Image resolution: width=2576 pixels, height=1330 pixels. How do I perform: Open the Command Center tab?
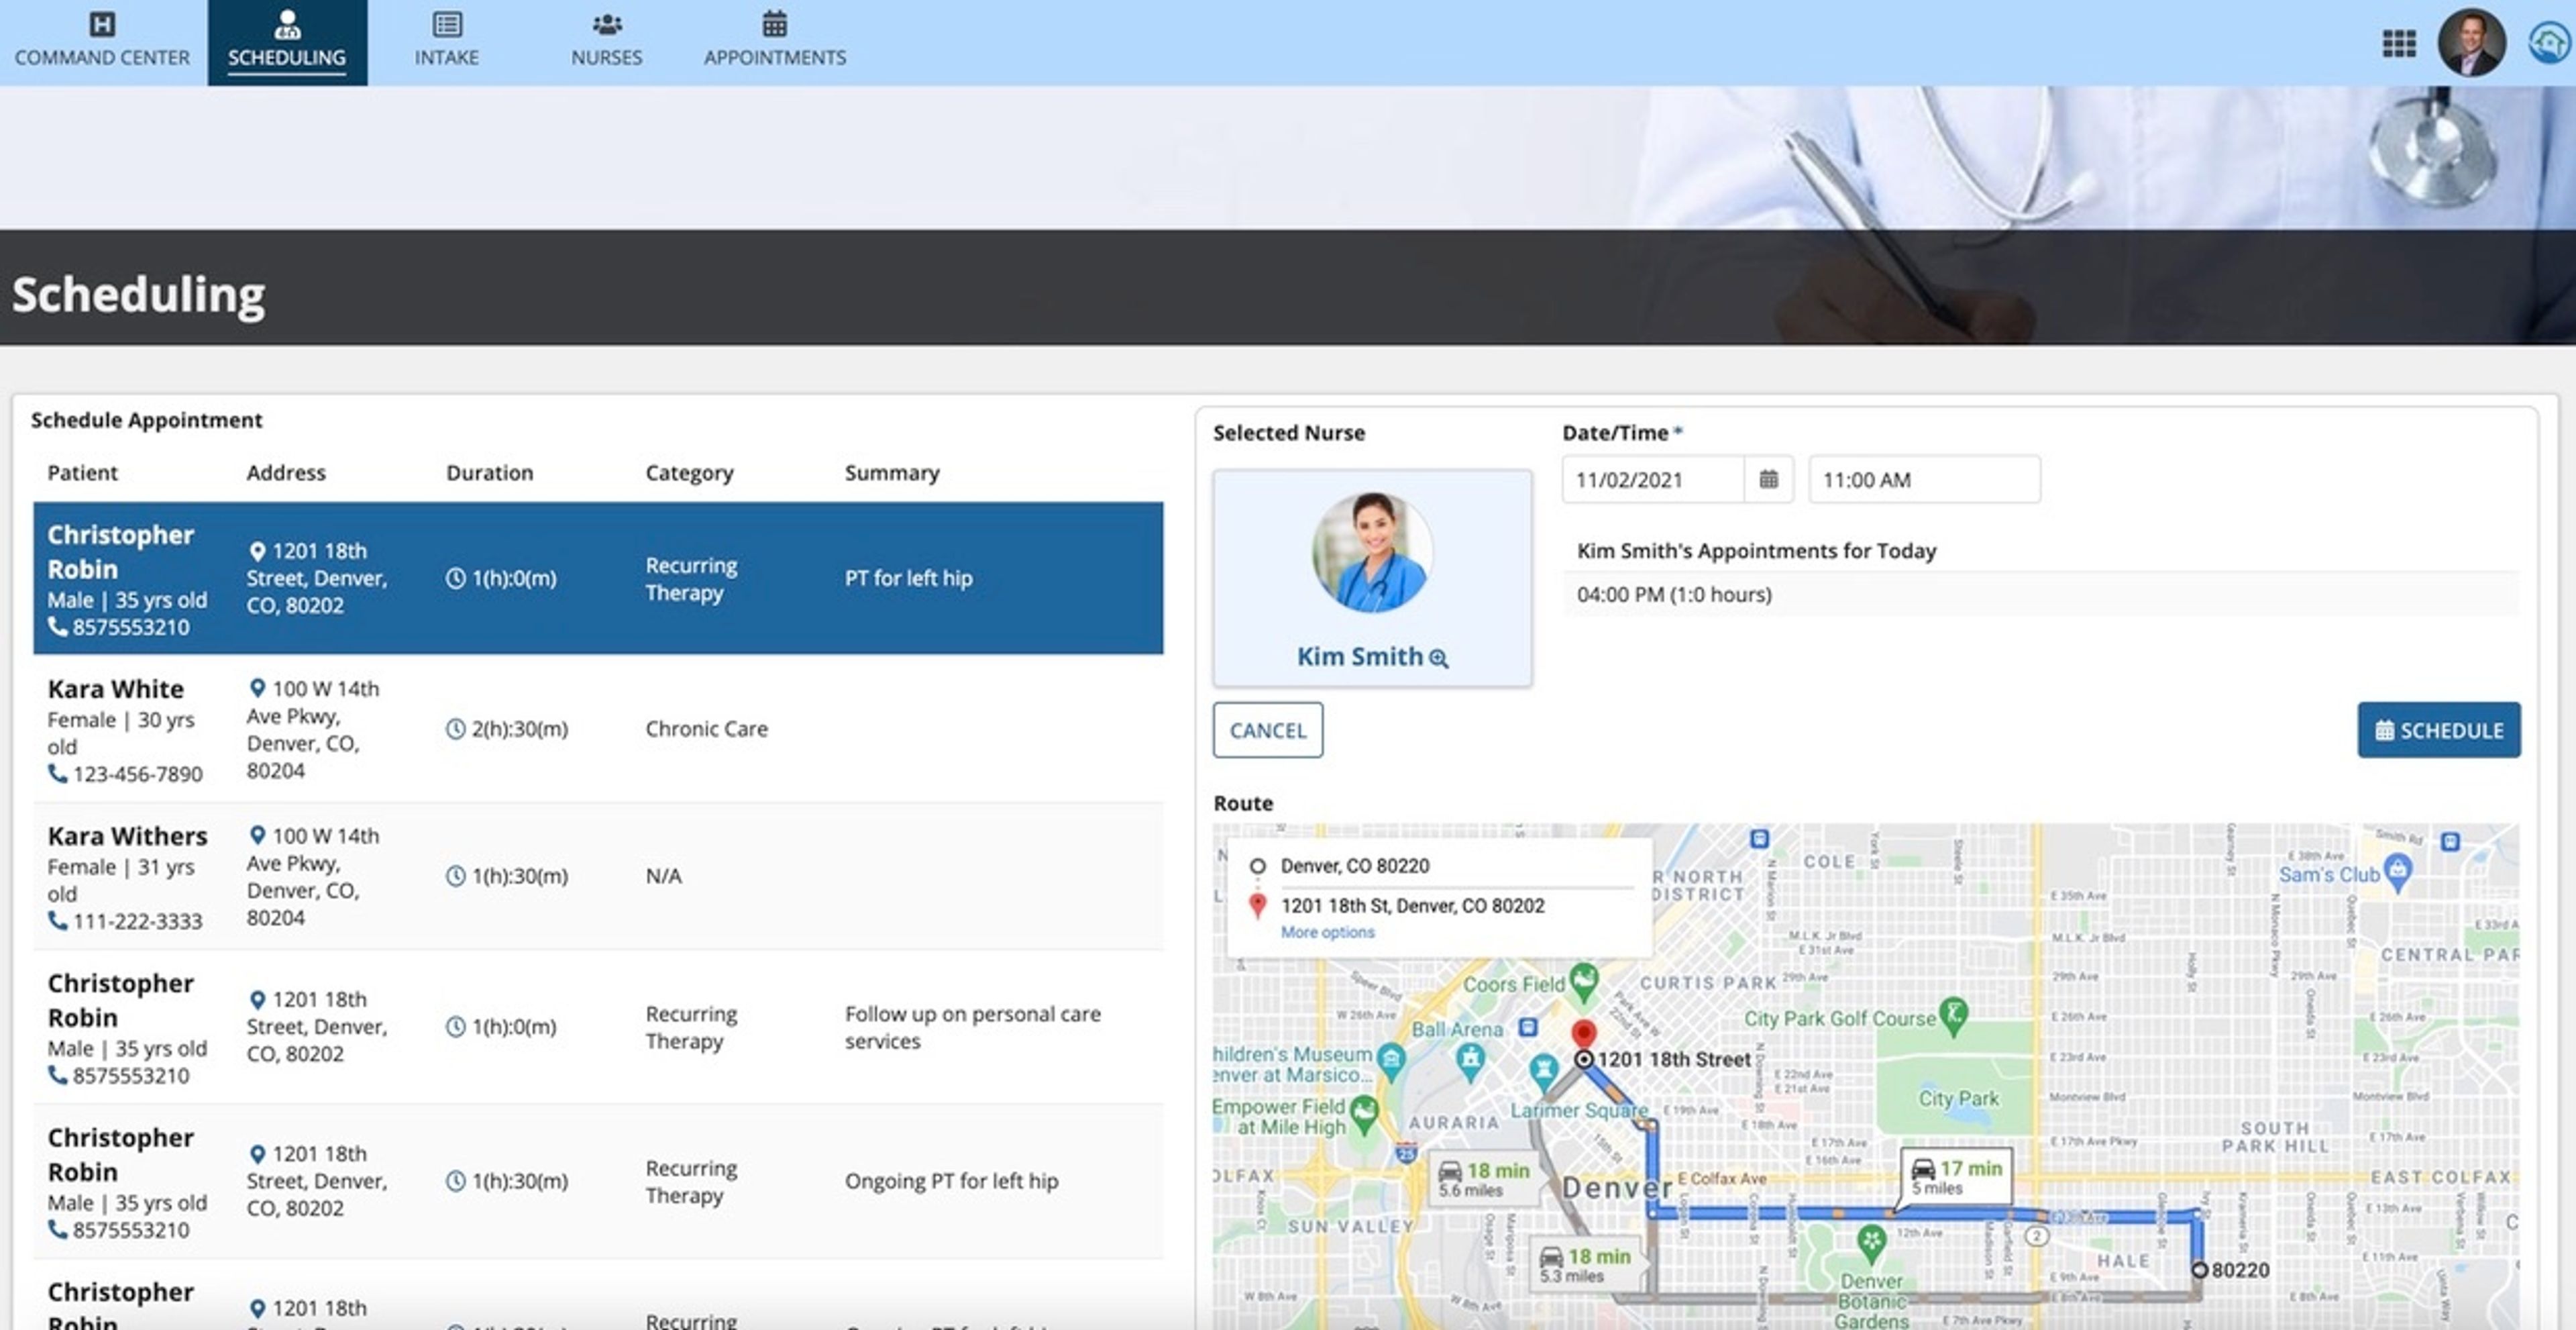pyautogui.click(x=102, y=41)
